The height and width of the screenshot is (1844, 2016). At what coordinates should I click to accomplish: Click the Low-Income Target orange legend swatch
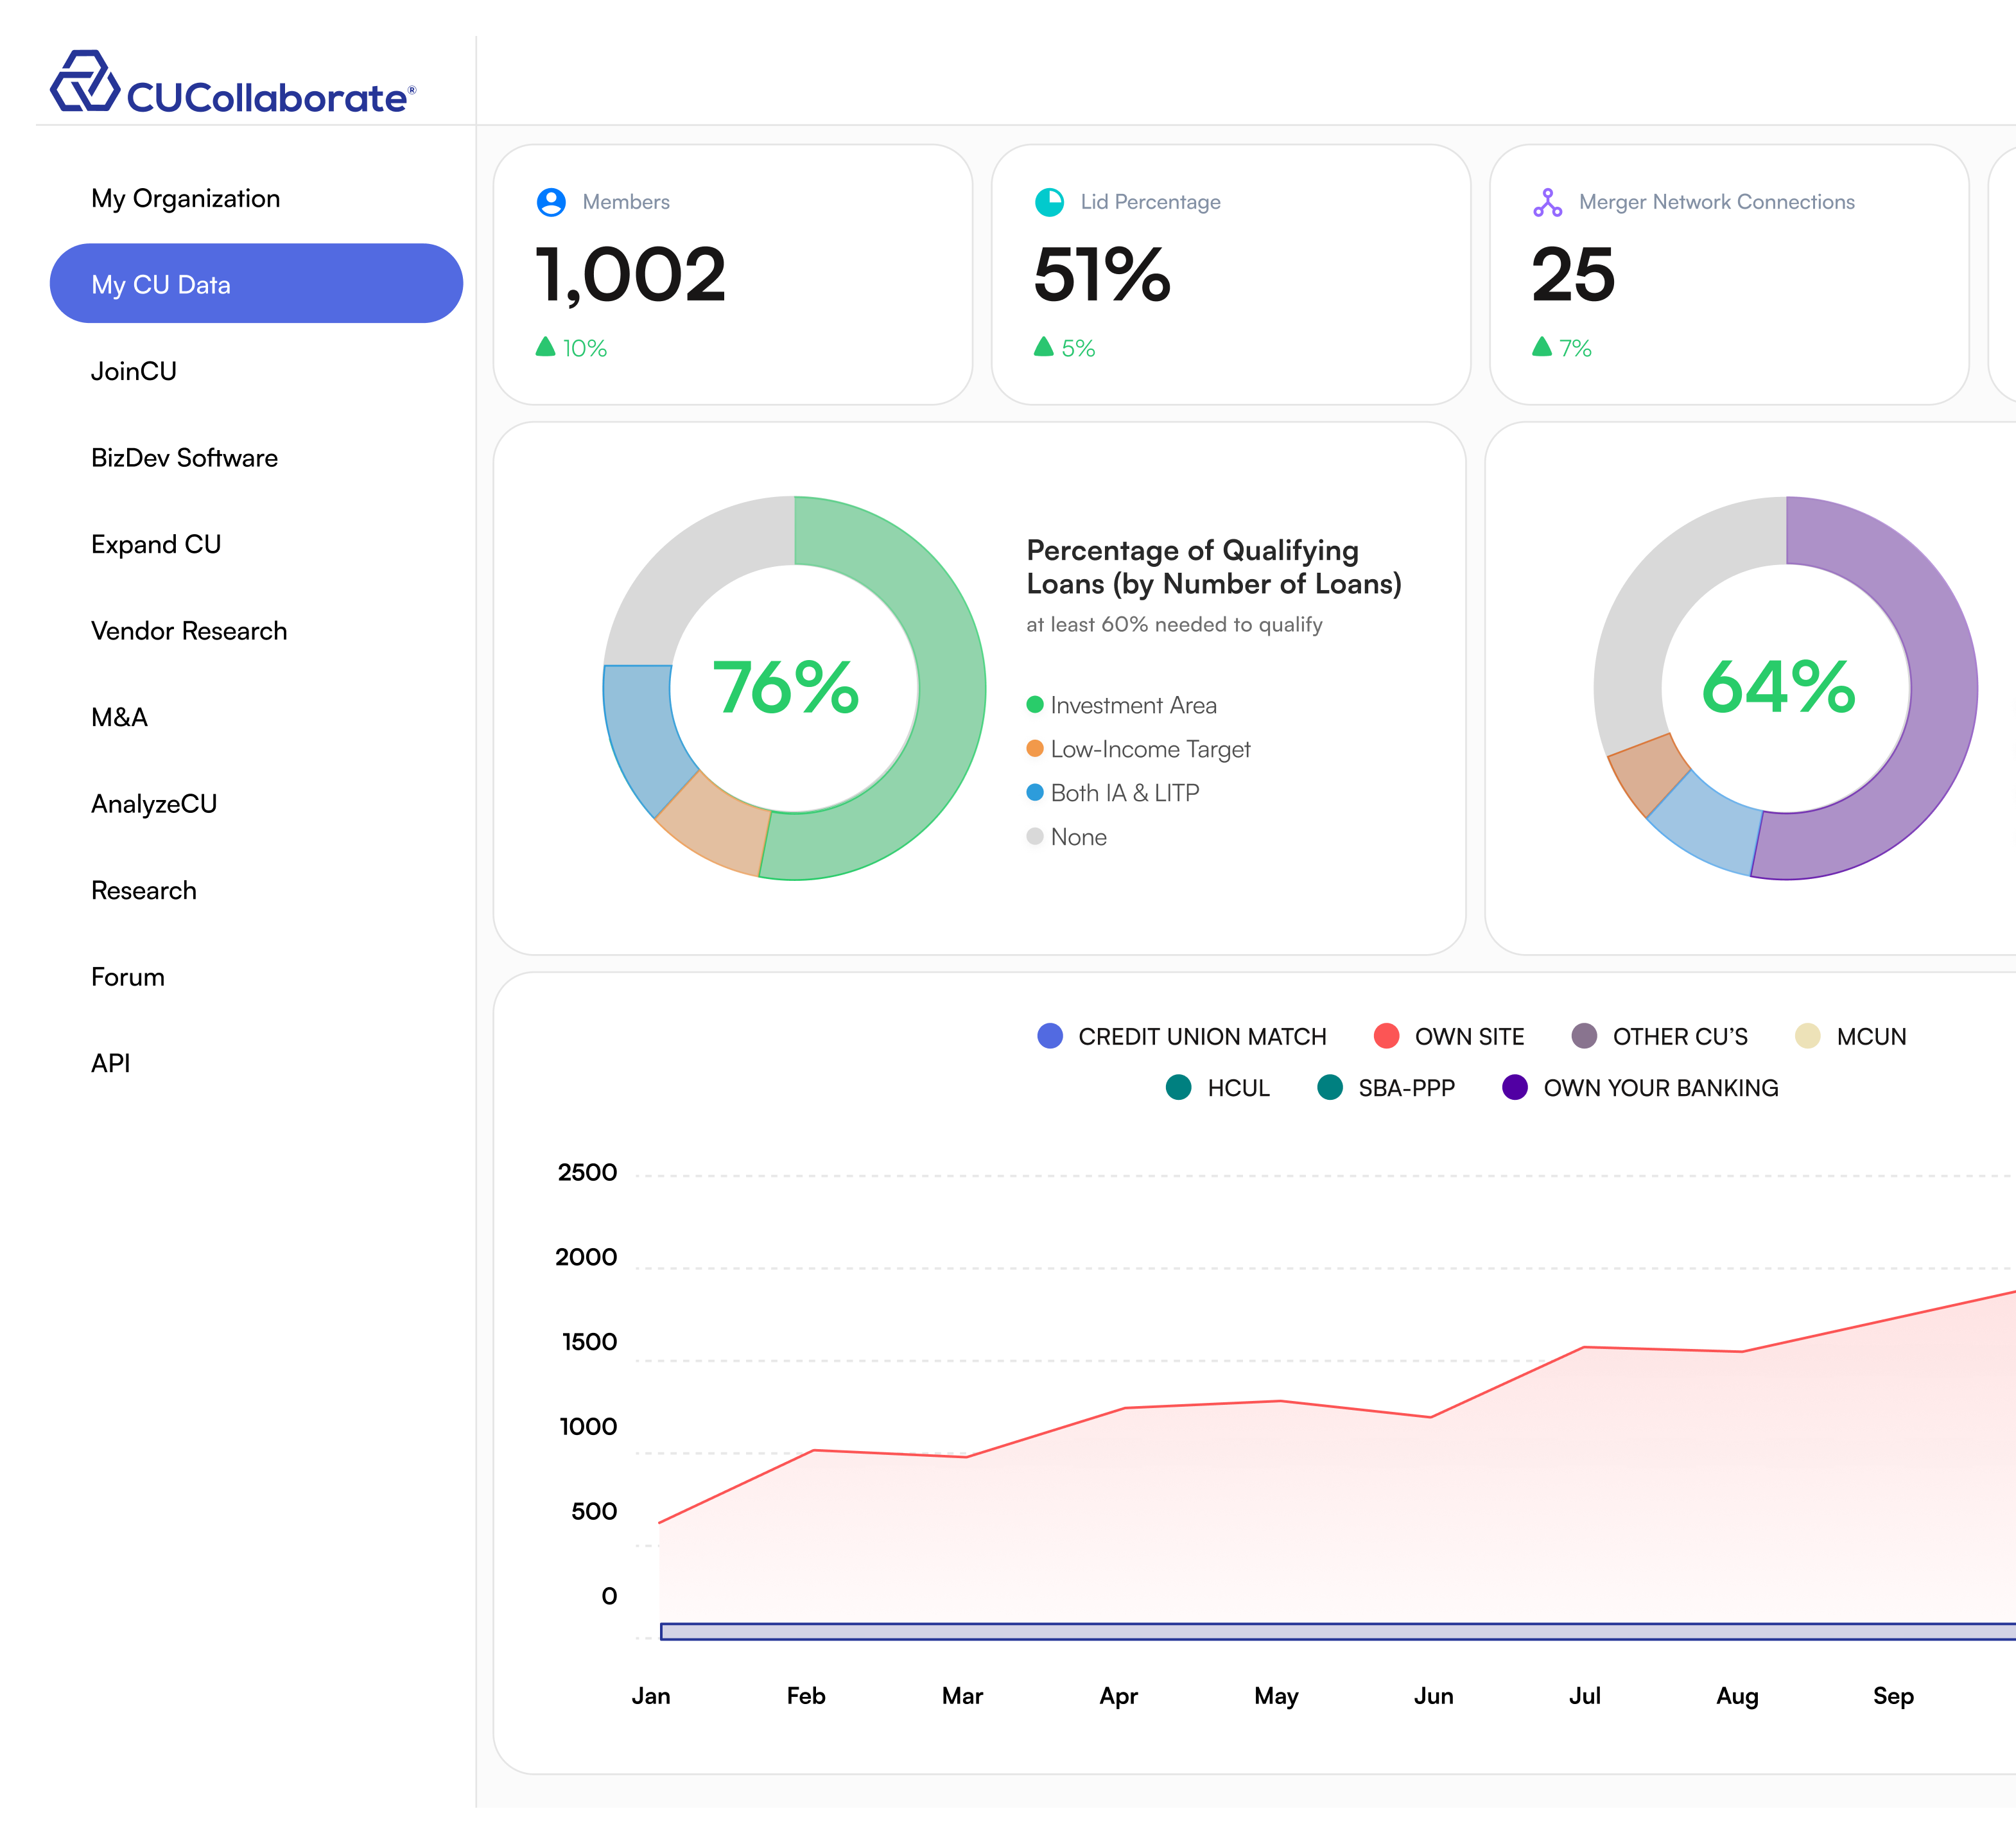point(1035,749)
